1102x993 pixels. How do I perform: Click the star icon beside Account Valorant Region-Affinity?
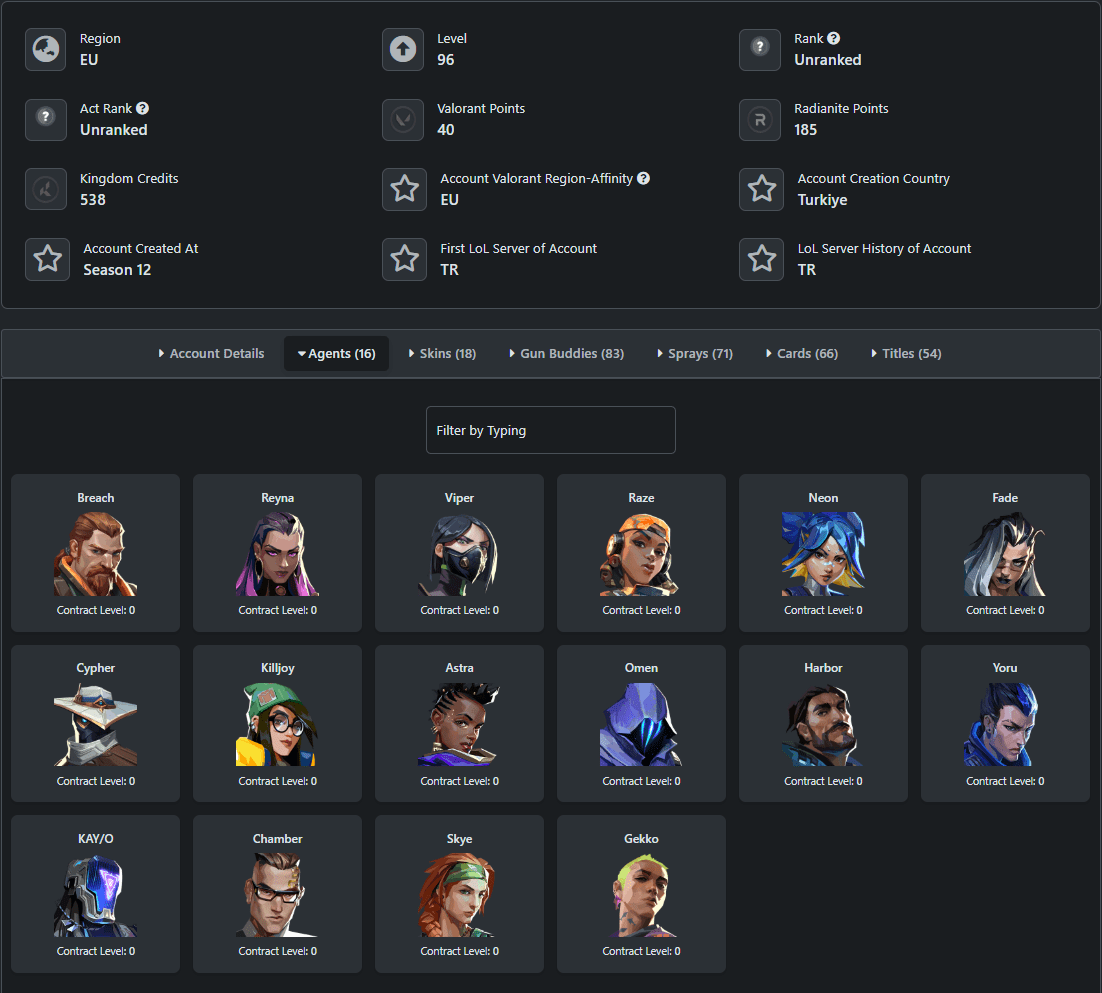405,189
